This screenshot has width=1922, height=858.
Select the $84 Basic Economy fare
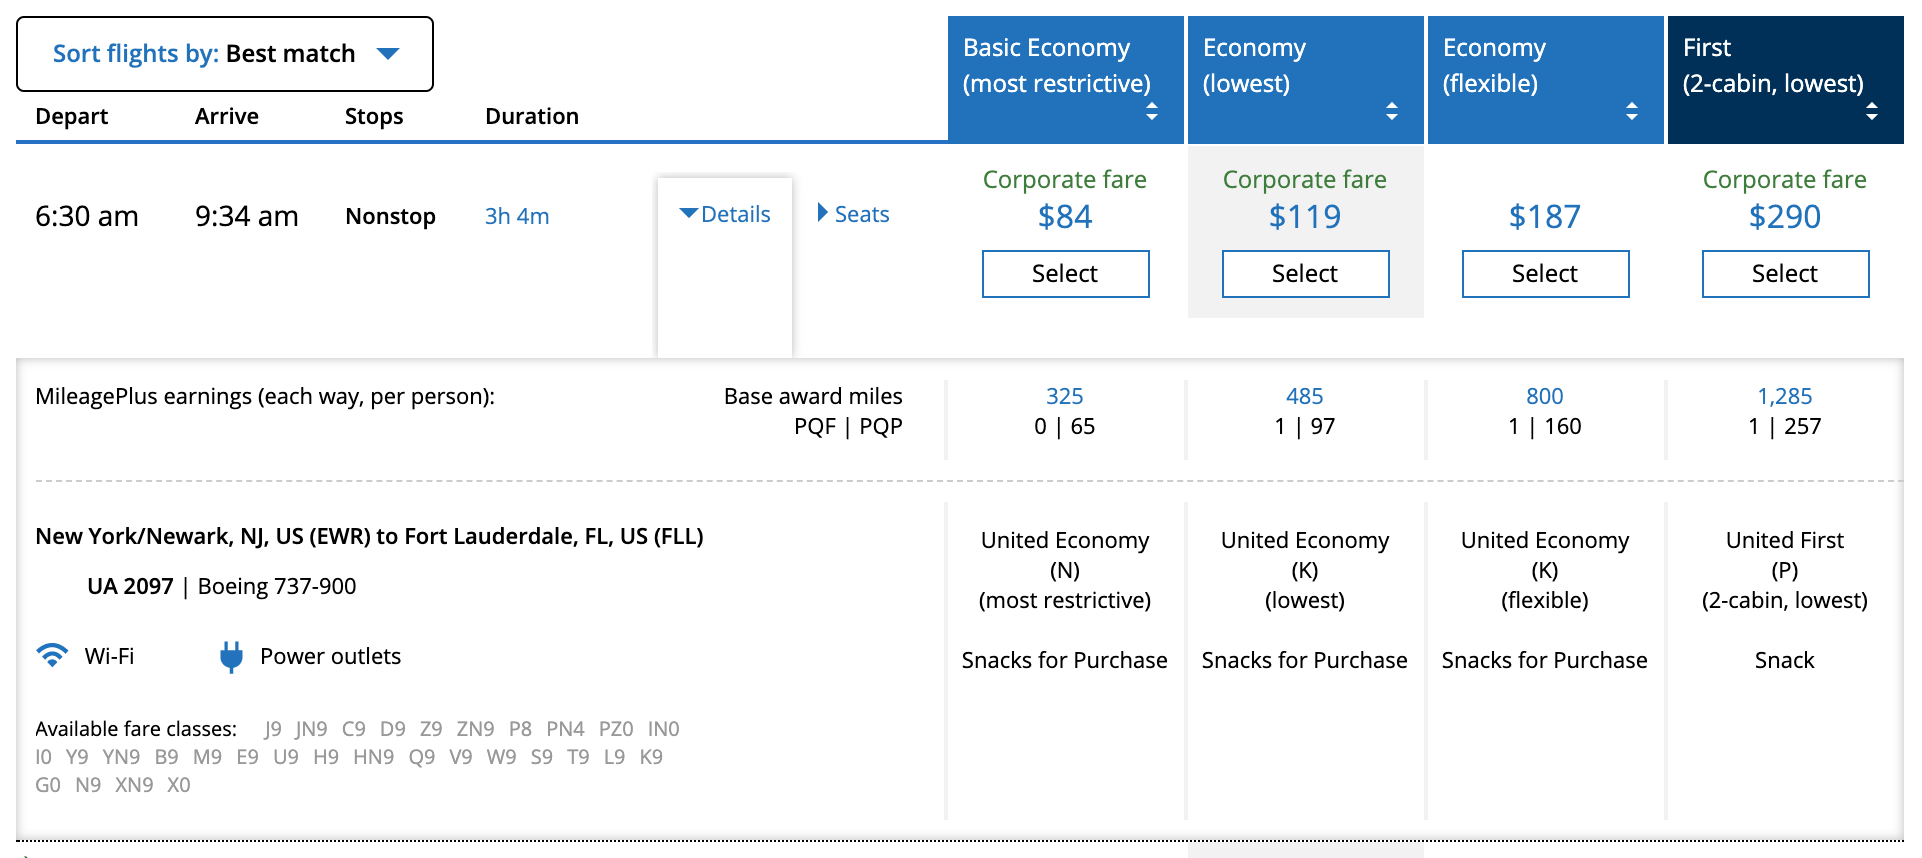click(x=1065, y=274)
